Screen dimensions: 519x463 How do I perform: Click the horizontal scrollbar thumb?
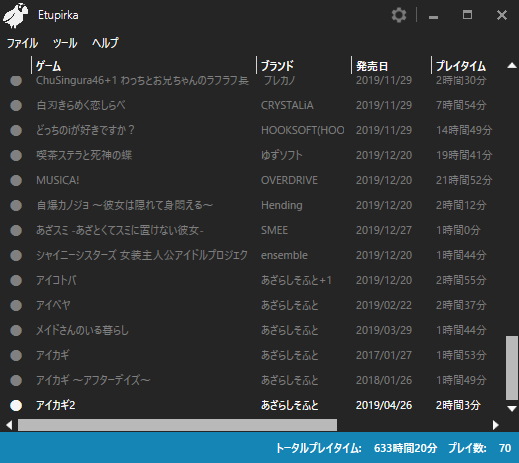click(x=177, y=425)
